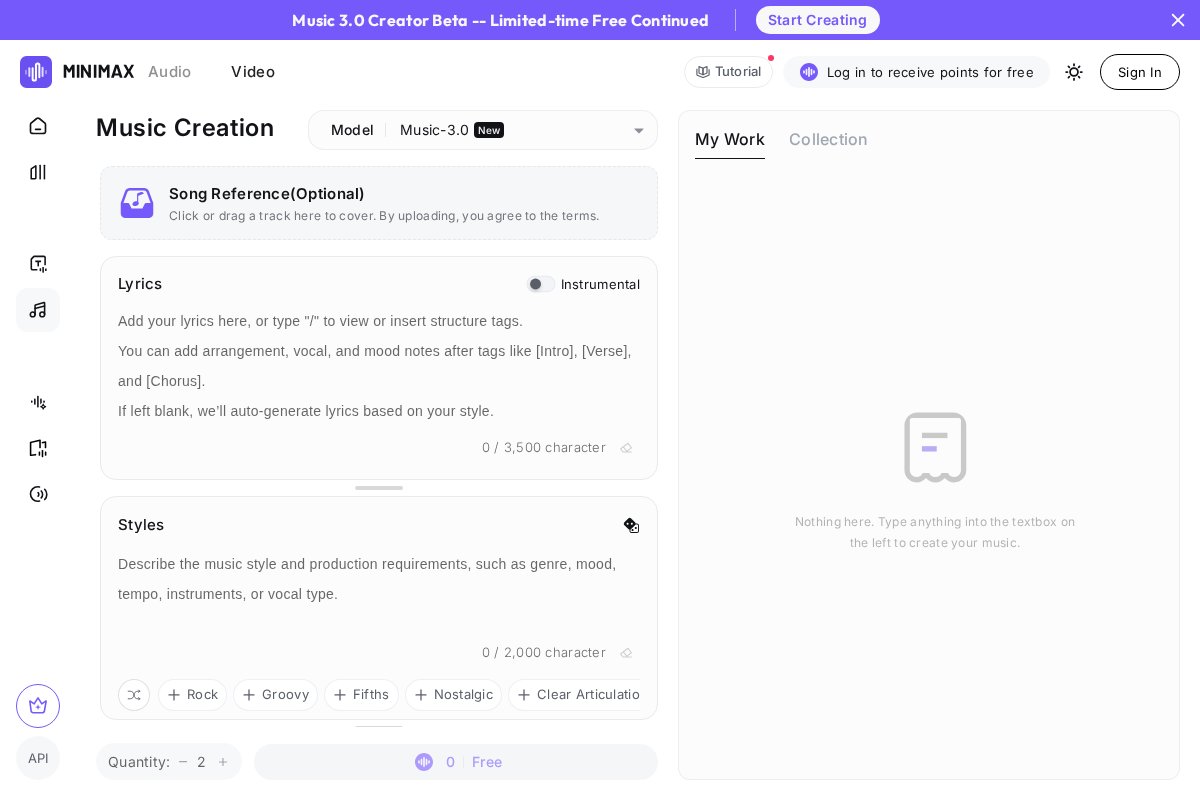Open the voice waveform sidebar icon
Screen dimensions: 1200x800
pyautogui.click(x=38, y=402)
